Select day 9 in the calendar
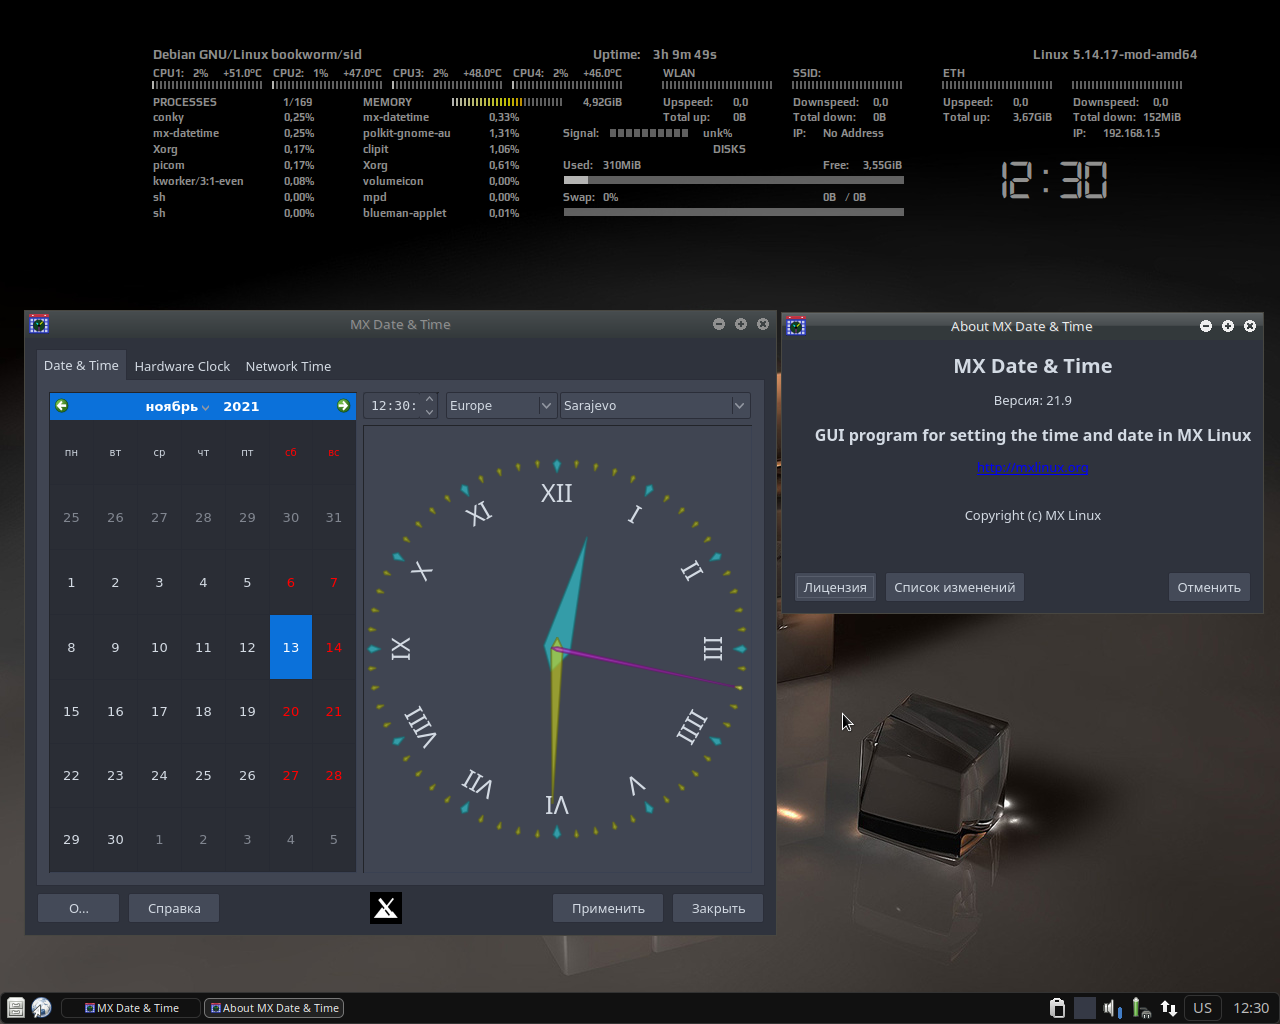 [115, 647]
